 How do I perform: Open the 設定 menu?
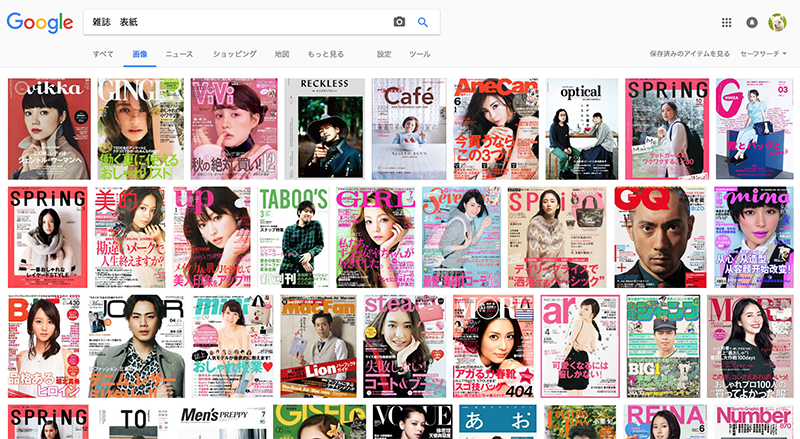pos(384,54)
